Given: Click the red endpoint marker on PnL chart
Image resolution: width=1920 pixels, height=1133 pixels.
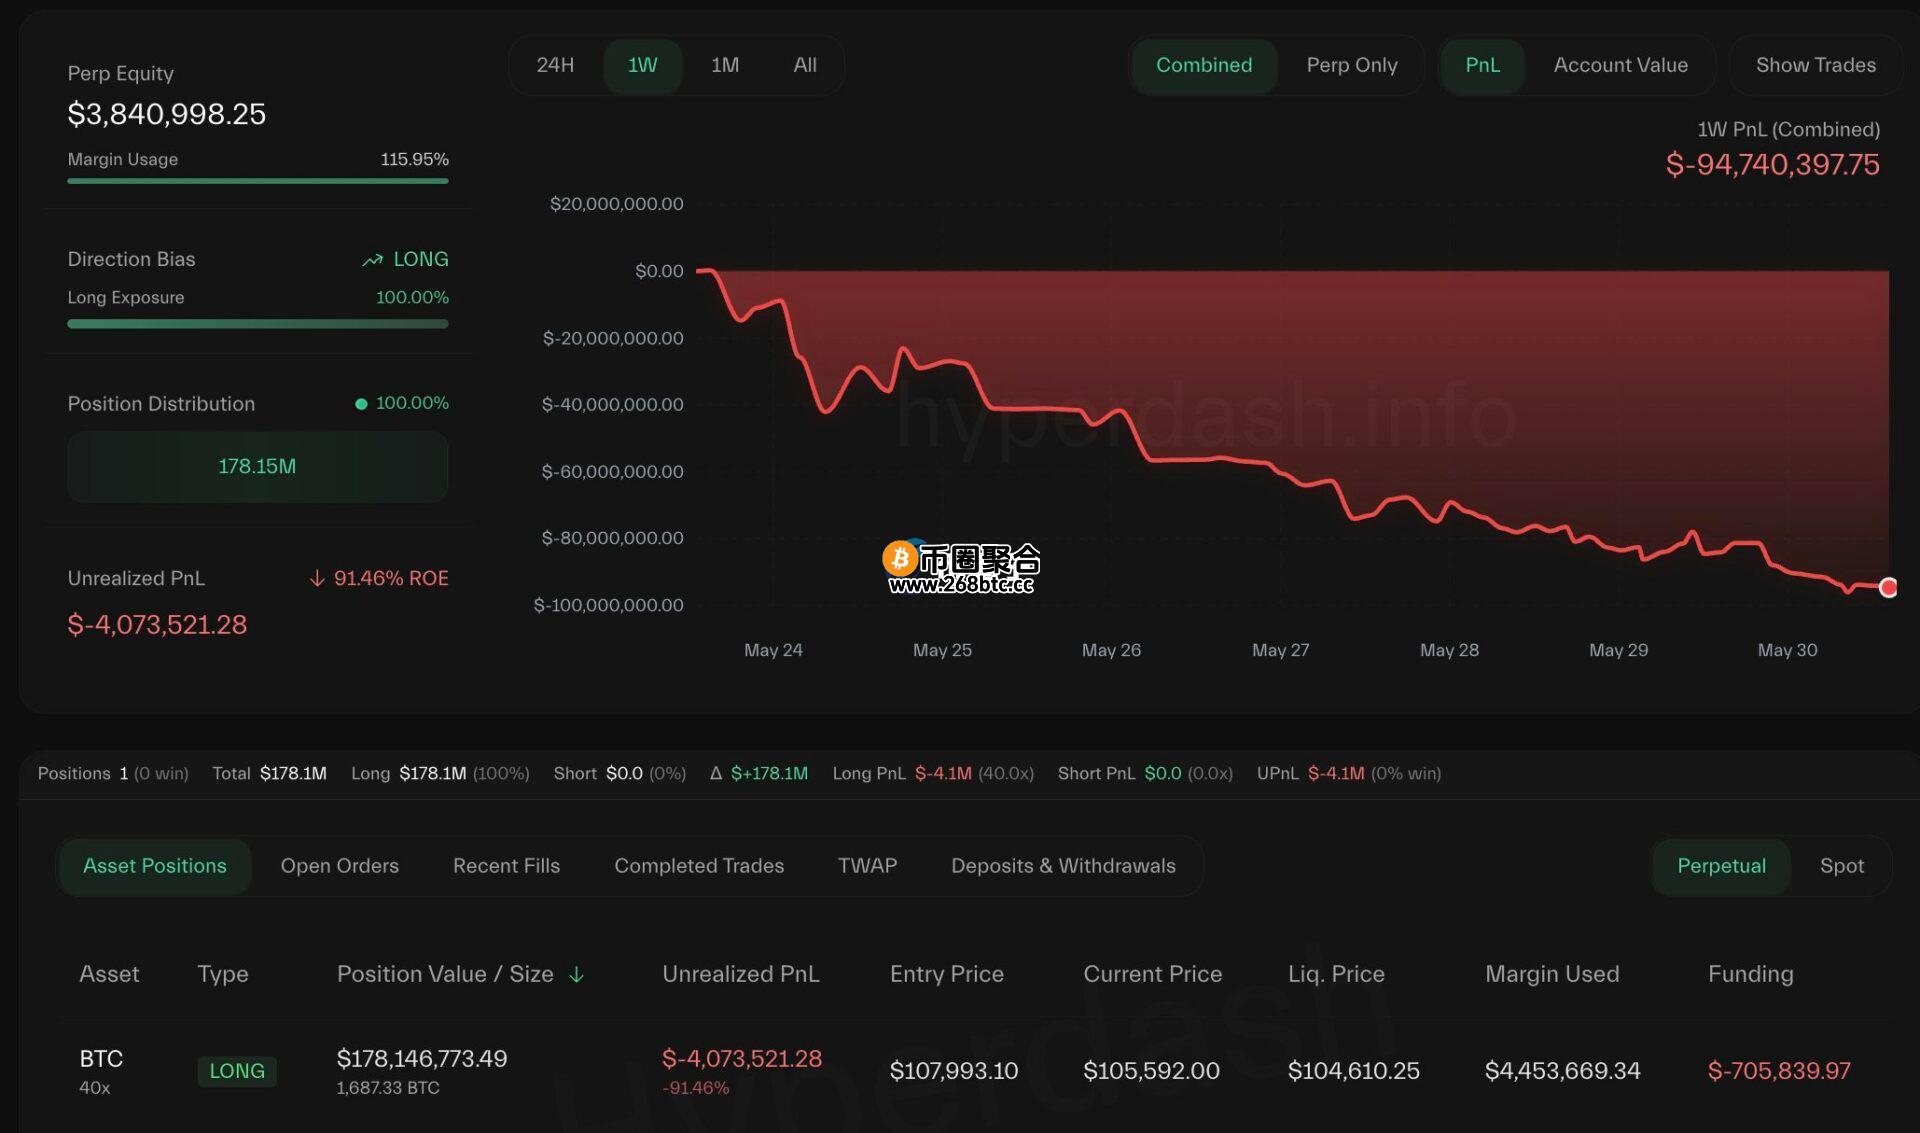Looking at the screenshot, I should (x=1887, y=587).
